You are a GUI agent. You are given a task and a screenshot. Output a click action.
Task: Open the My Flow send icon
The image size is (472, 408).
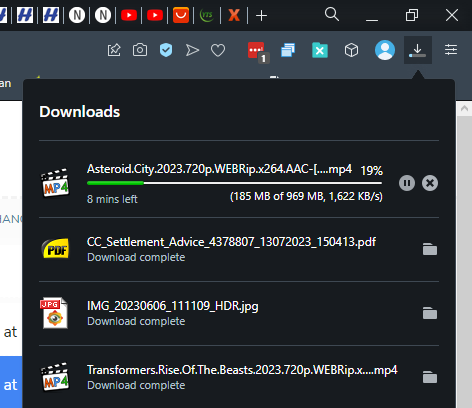[192, 50]
